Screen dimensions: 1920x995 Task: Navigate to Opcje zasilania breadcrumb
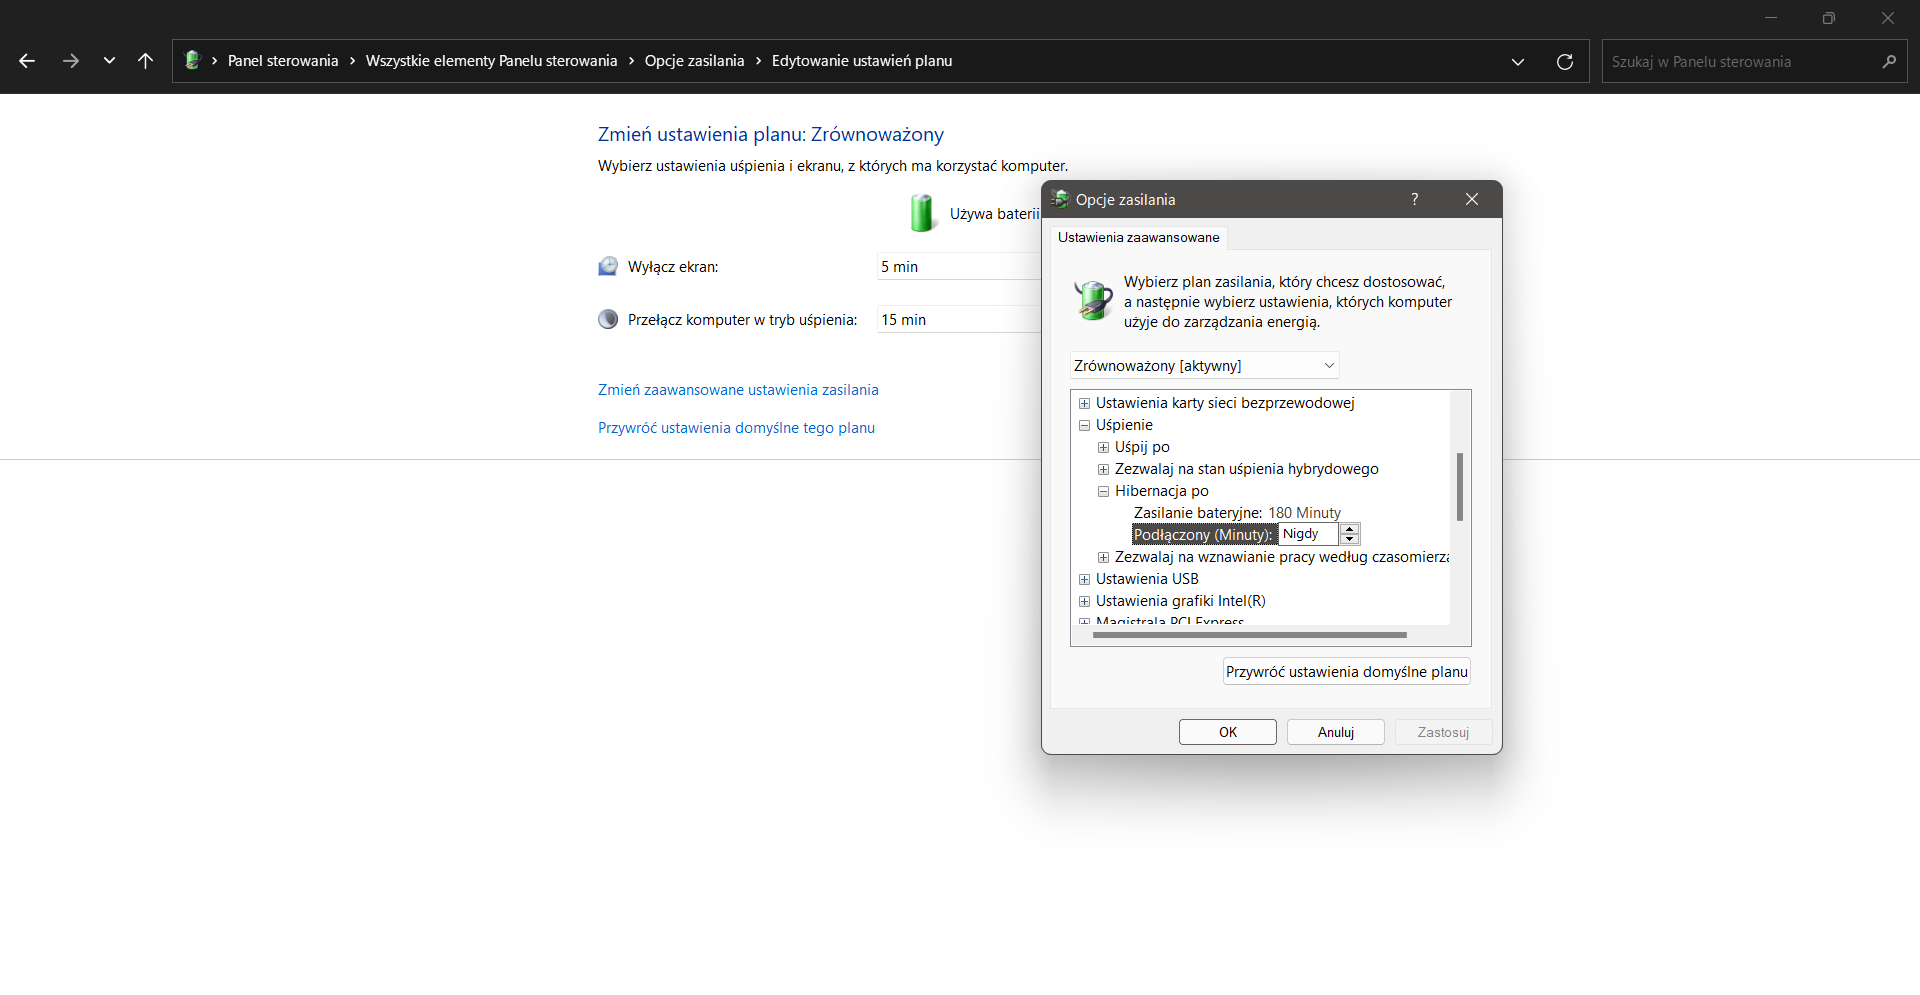695,61
